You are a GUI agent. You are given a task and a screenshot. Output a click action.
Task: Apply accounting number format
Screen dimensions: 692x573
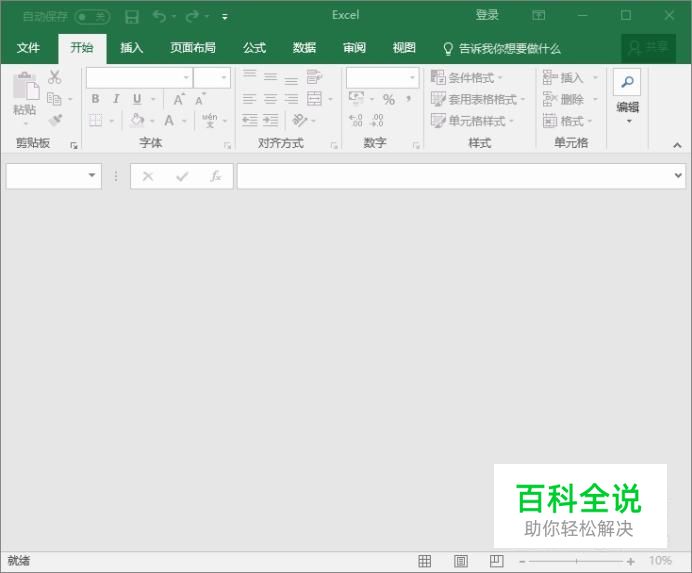(356, 98)
